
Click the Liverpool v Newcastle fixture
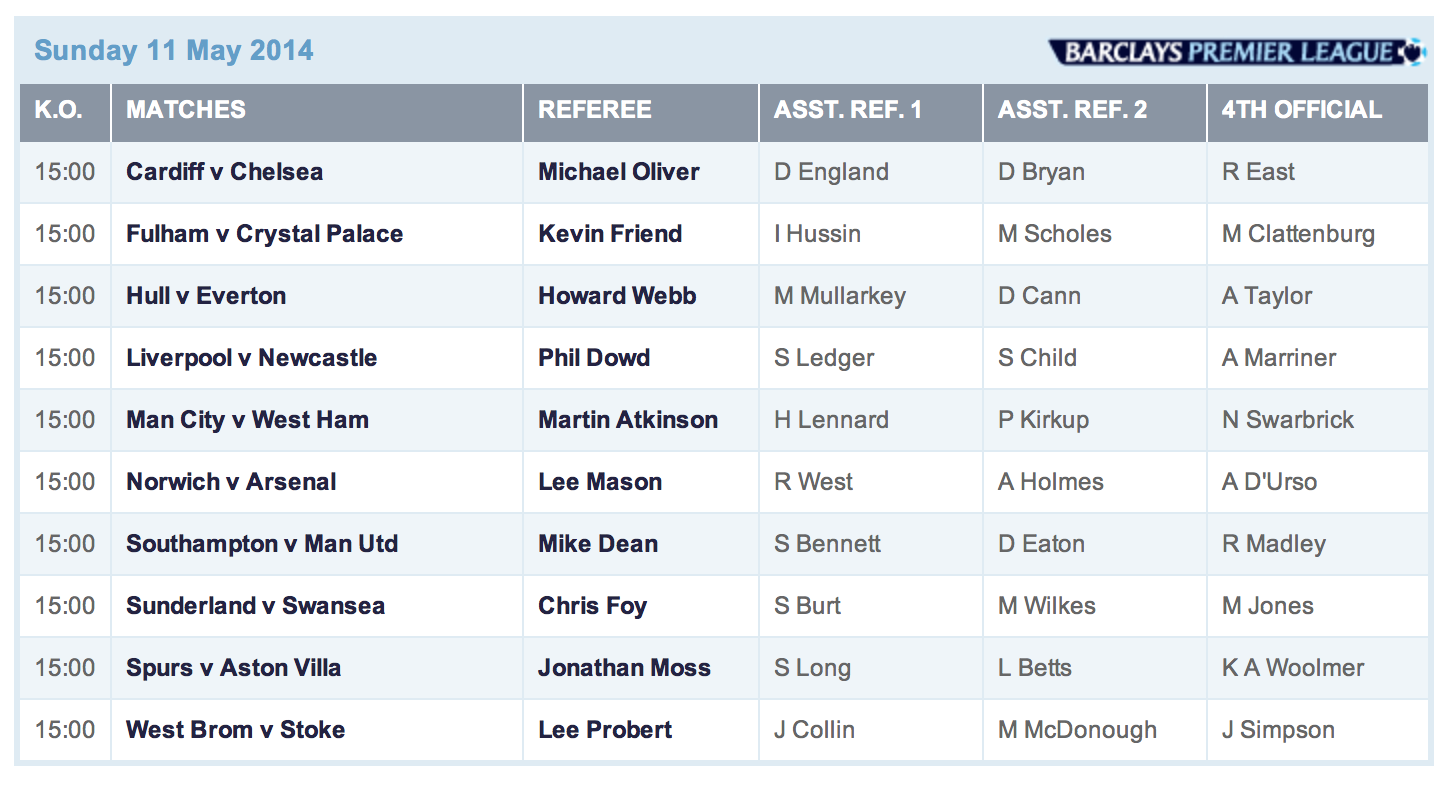pos(252,358)
